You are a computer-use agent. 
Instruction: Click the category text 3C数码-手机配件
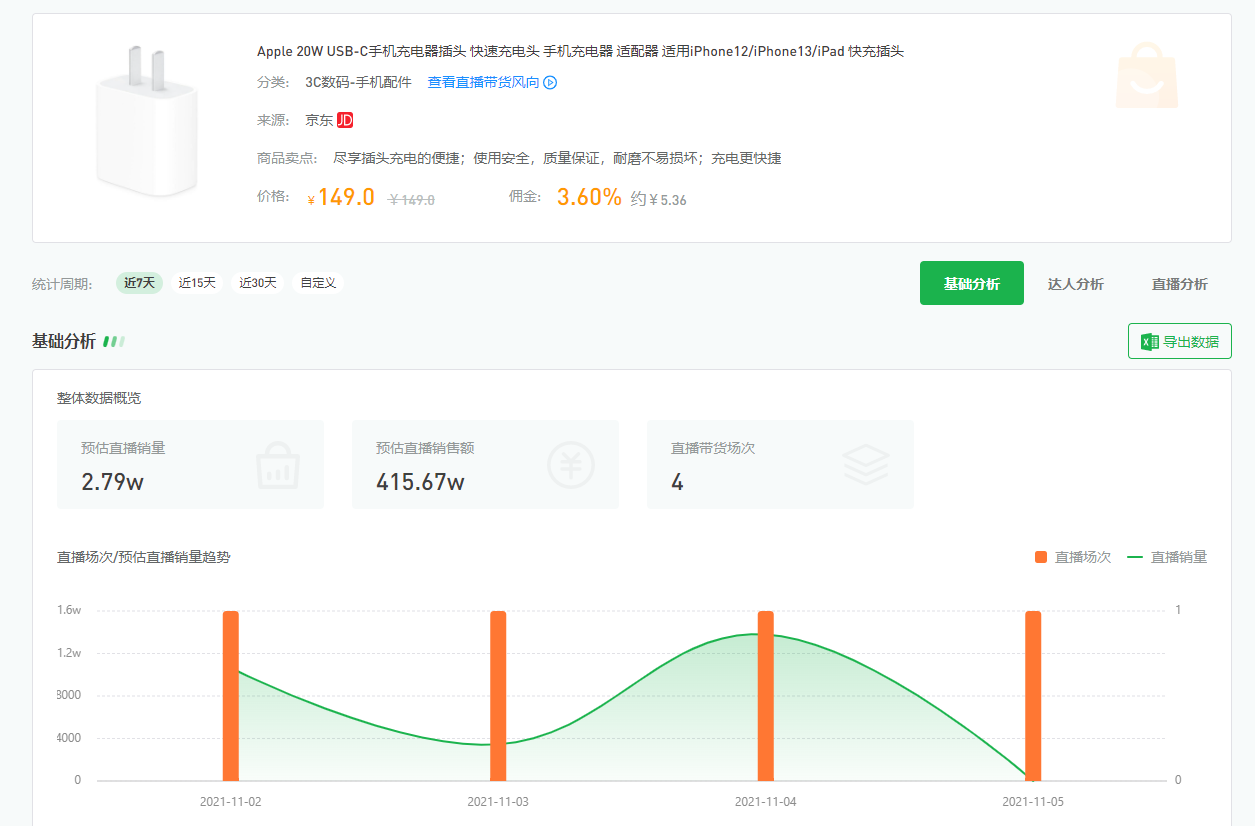click(358, 83)
